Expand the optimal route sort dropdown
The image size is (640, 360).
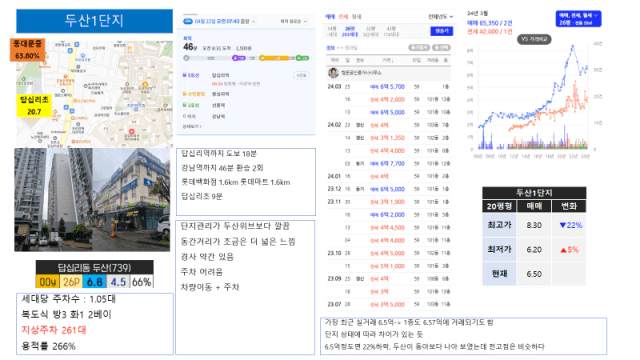click(x=294, y=21)
